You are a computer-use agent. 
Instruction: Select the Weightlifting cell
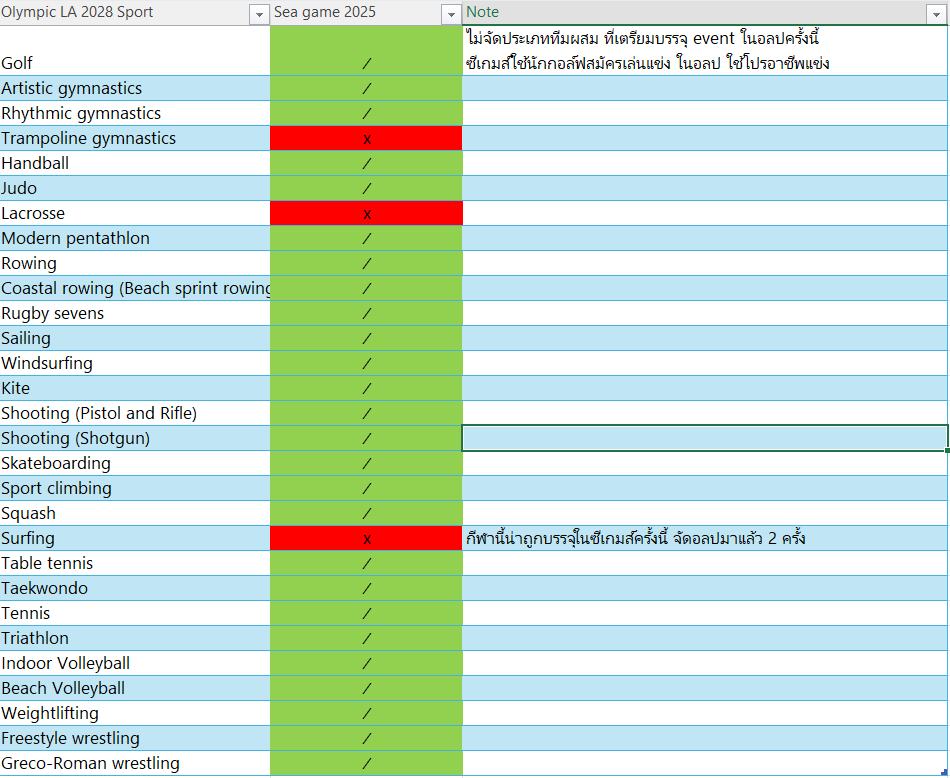coord(135,713)
